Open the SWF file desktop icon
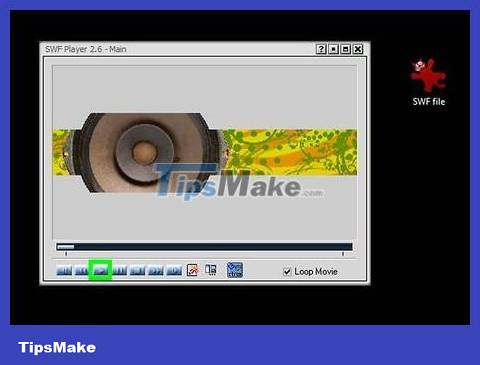 (x=428, y=82)
